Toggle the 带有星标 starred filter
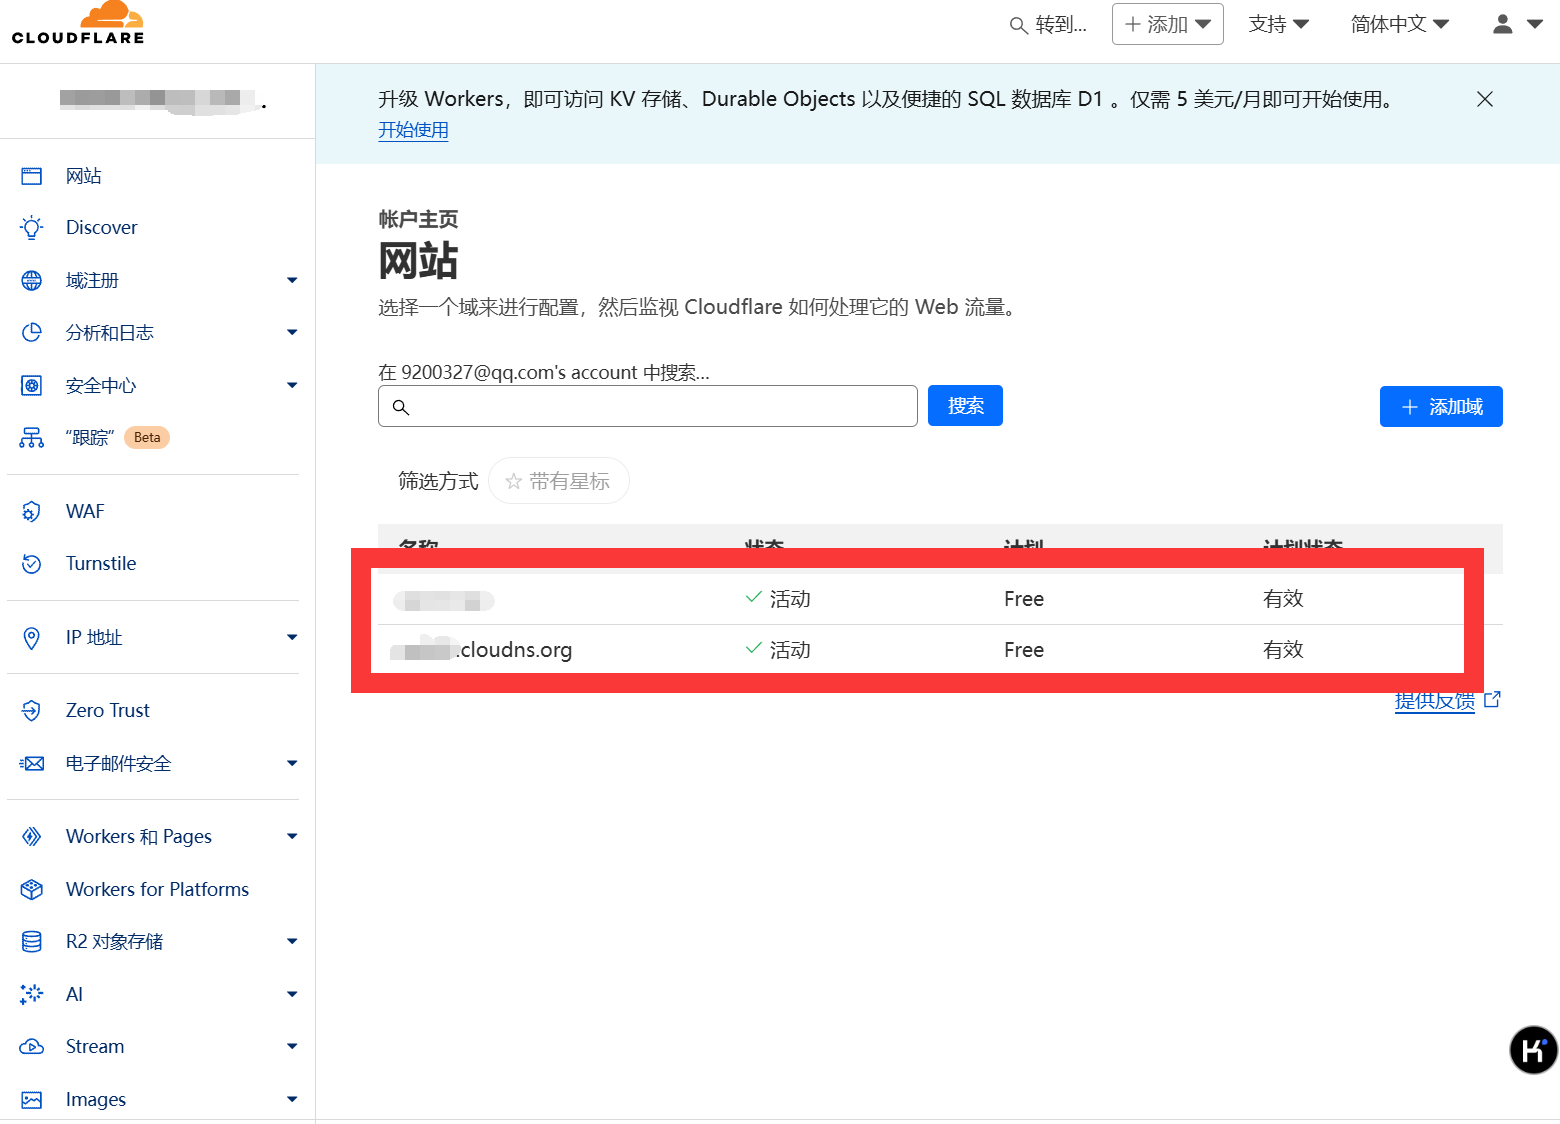The height and width of the screenshot is (1124, 1560). [558, 481]
